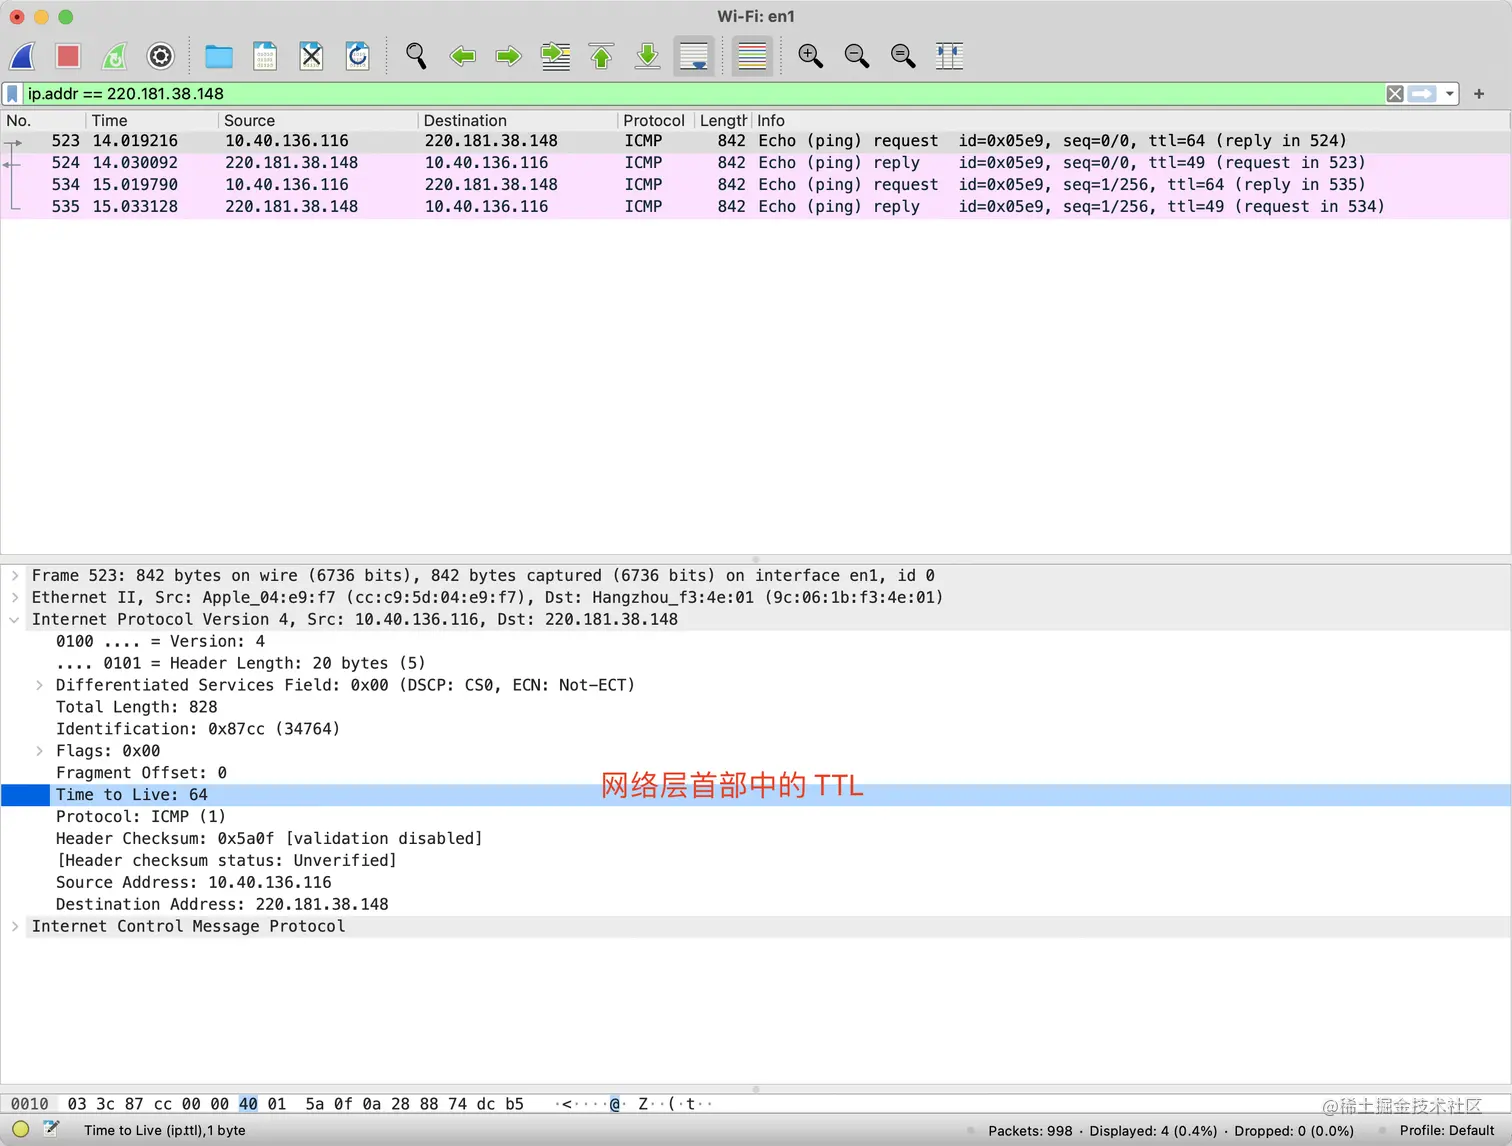
Task: Collapse the Internet Protocol Version 4 section
Action: (15, 620)
